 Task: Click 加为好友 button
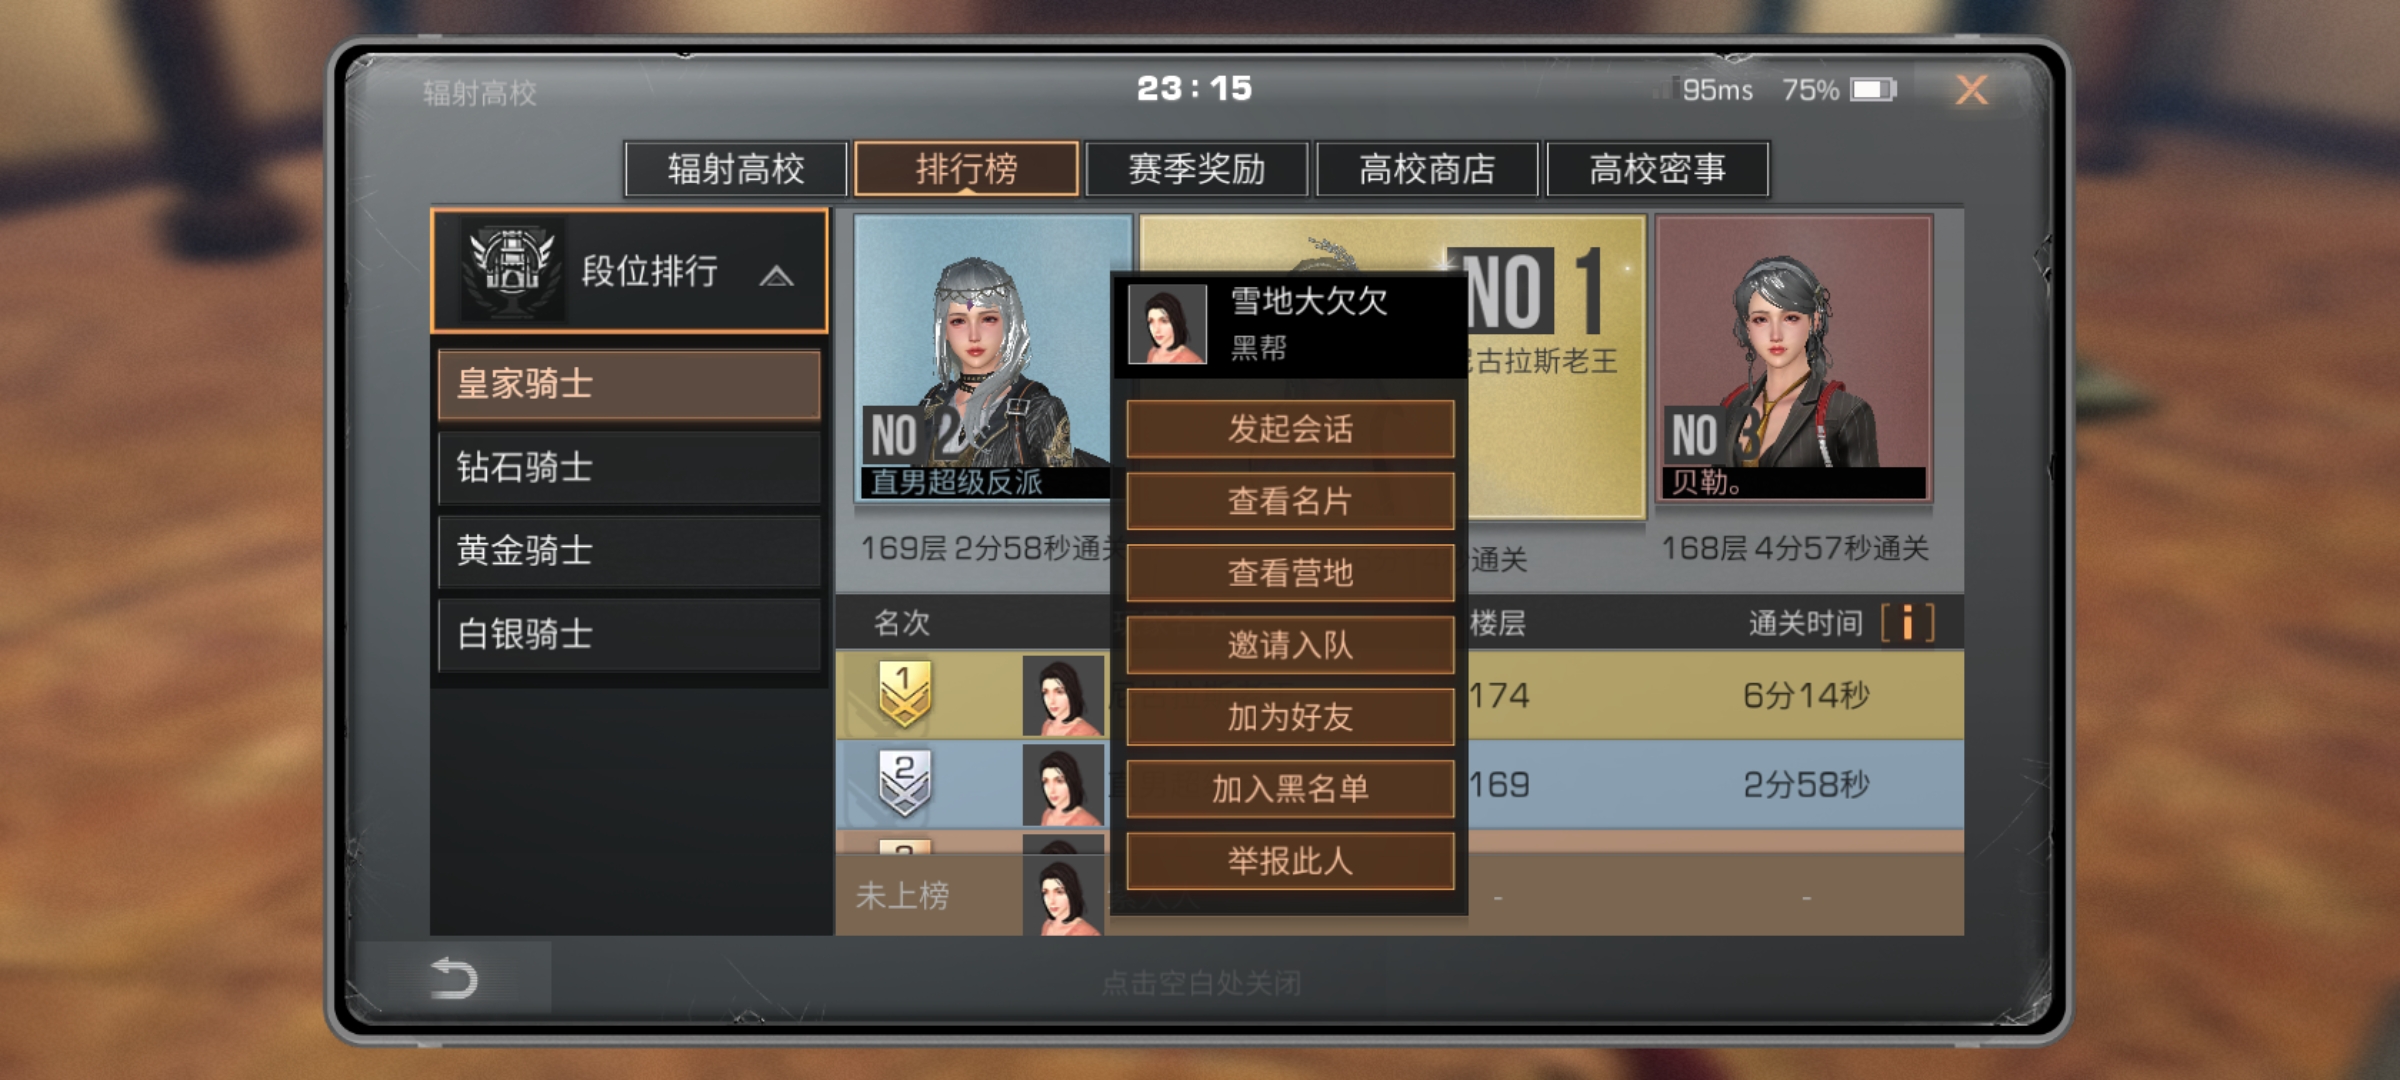[1290, 717]
